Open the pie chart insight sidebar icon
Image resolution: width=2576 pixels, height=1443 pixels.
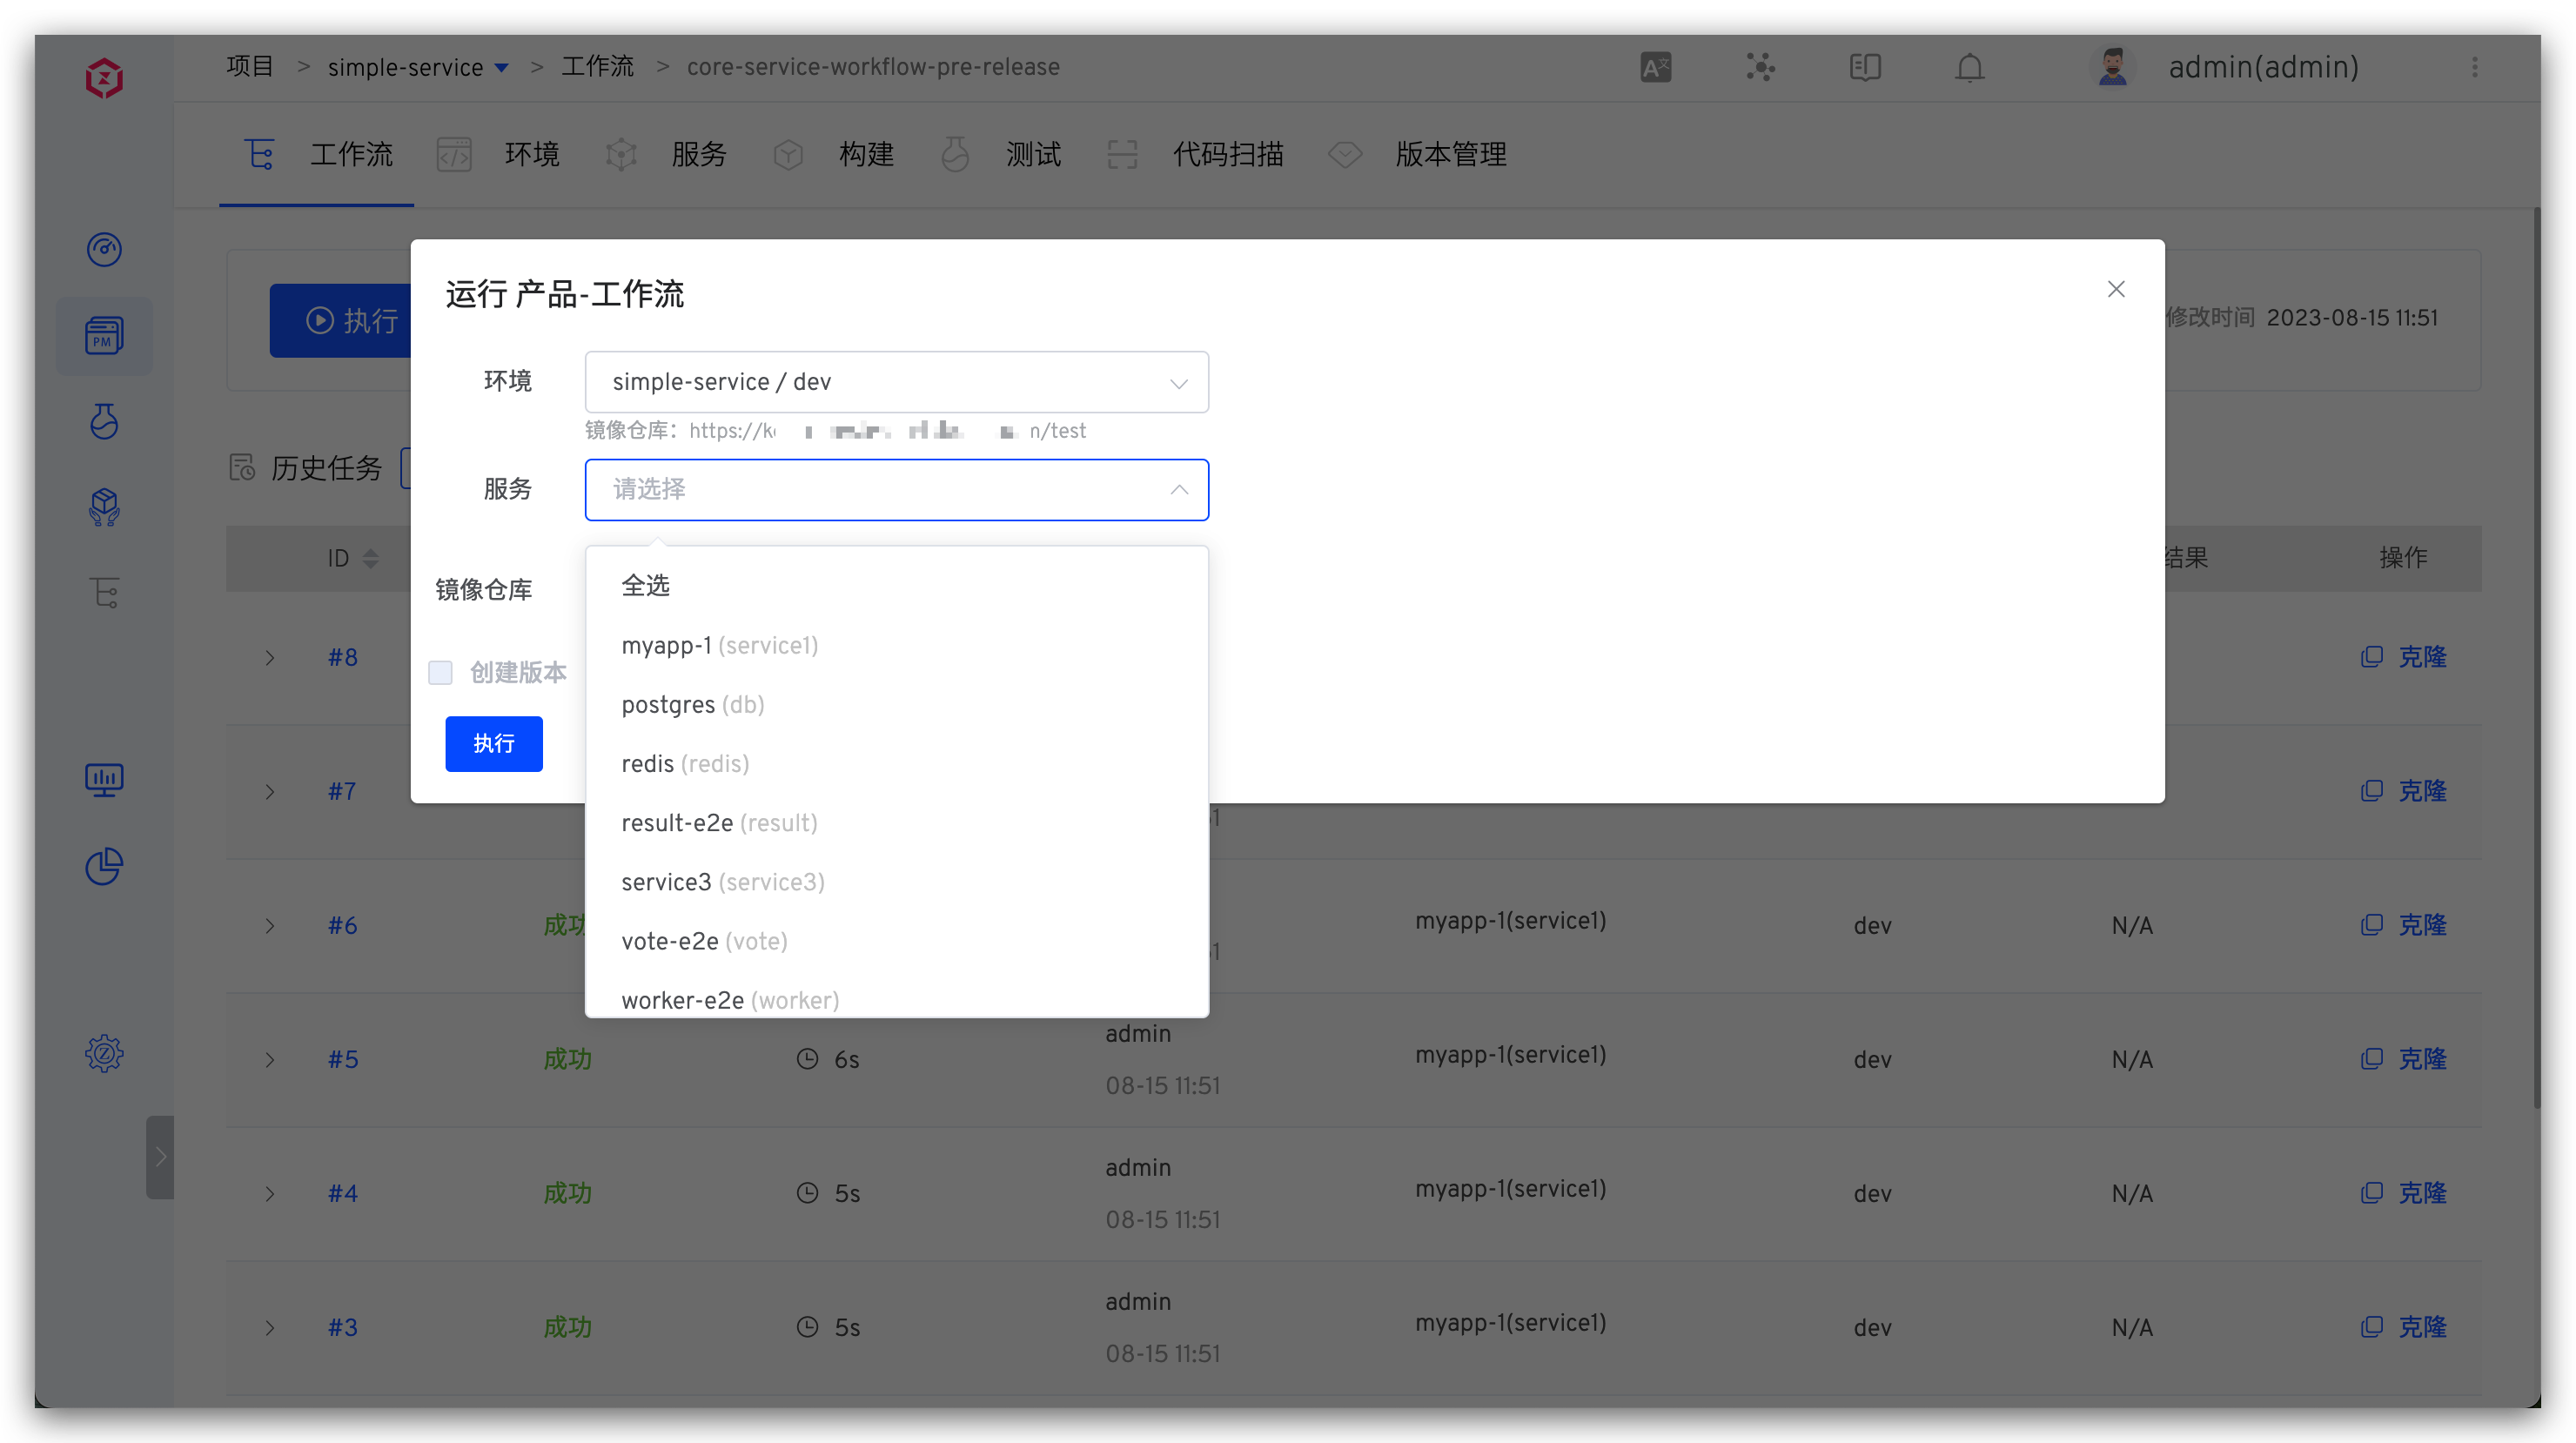[104, 866]
